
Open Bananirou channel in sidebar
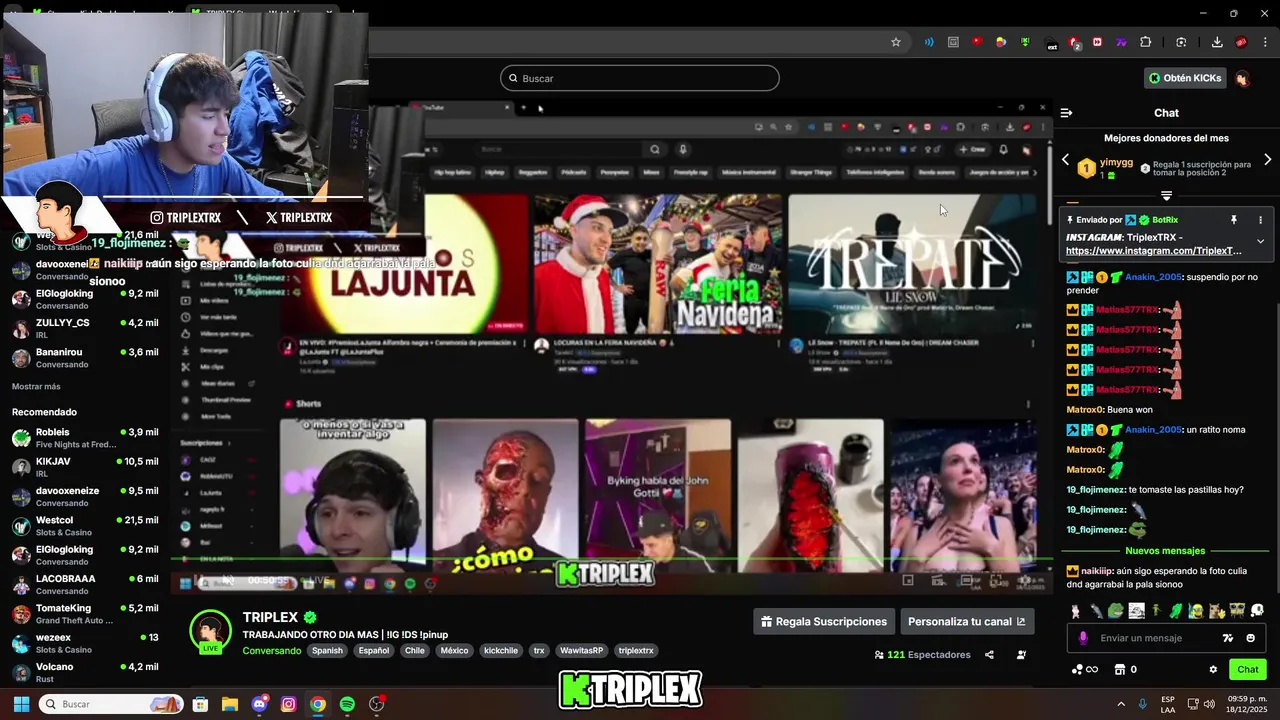[x=85, y=358]
